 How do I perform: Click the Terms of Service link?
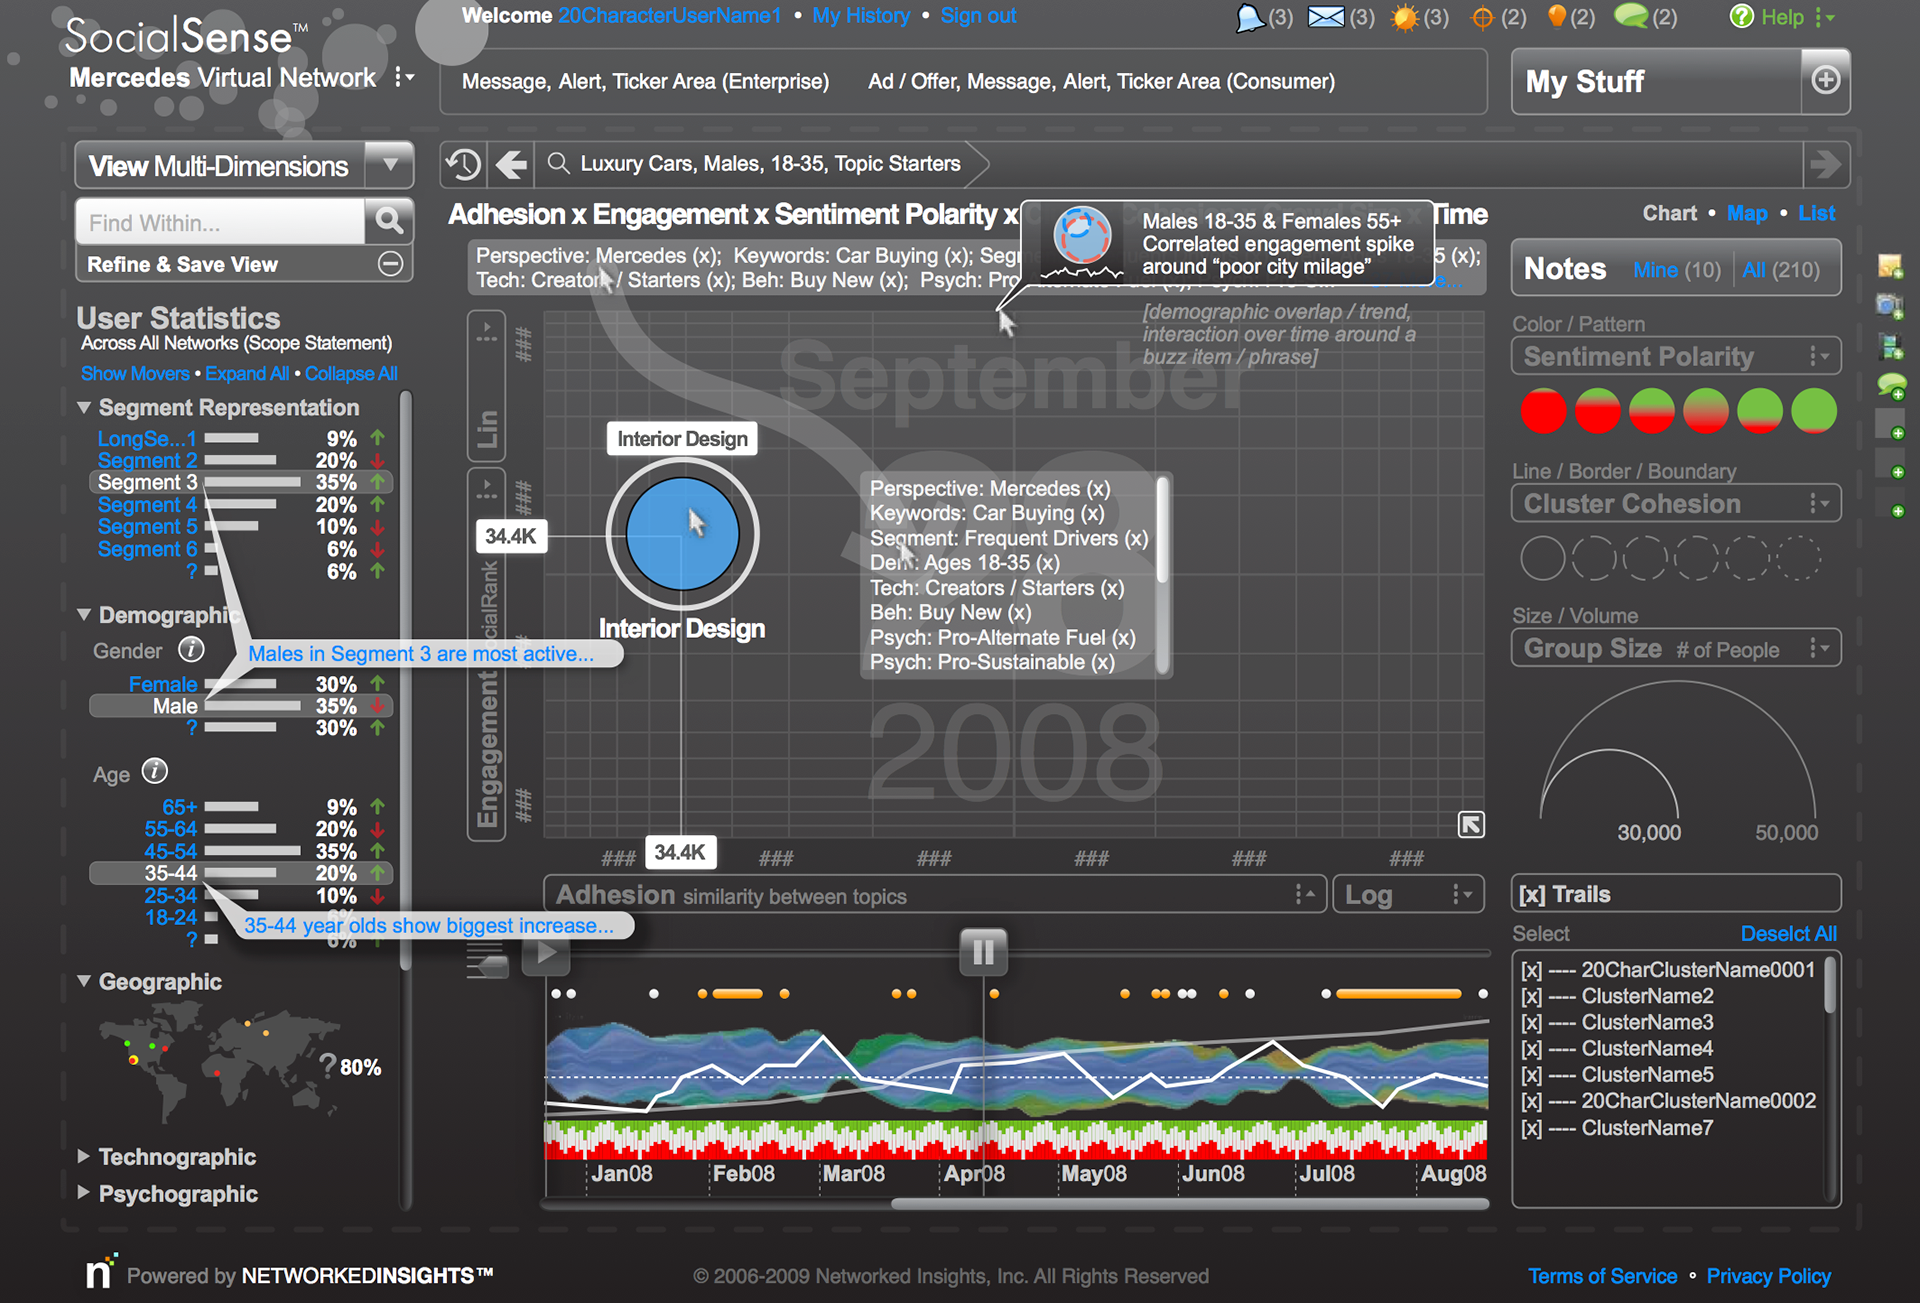pos(1602,1276)
